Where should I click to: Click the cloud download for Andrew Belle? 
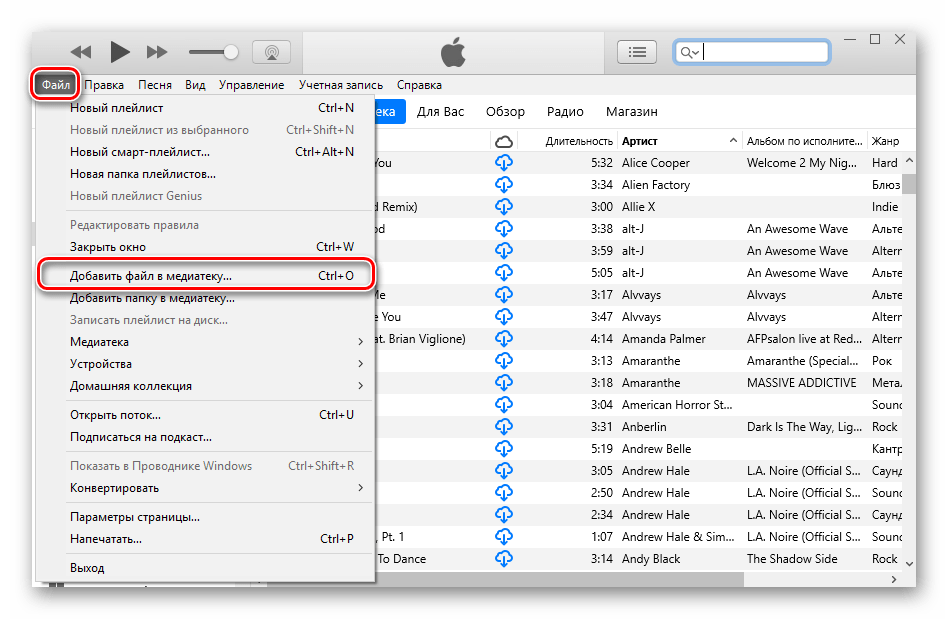[x=504, y=449]
